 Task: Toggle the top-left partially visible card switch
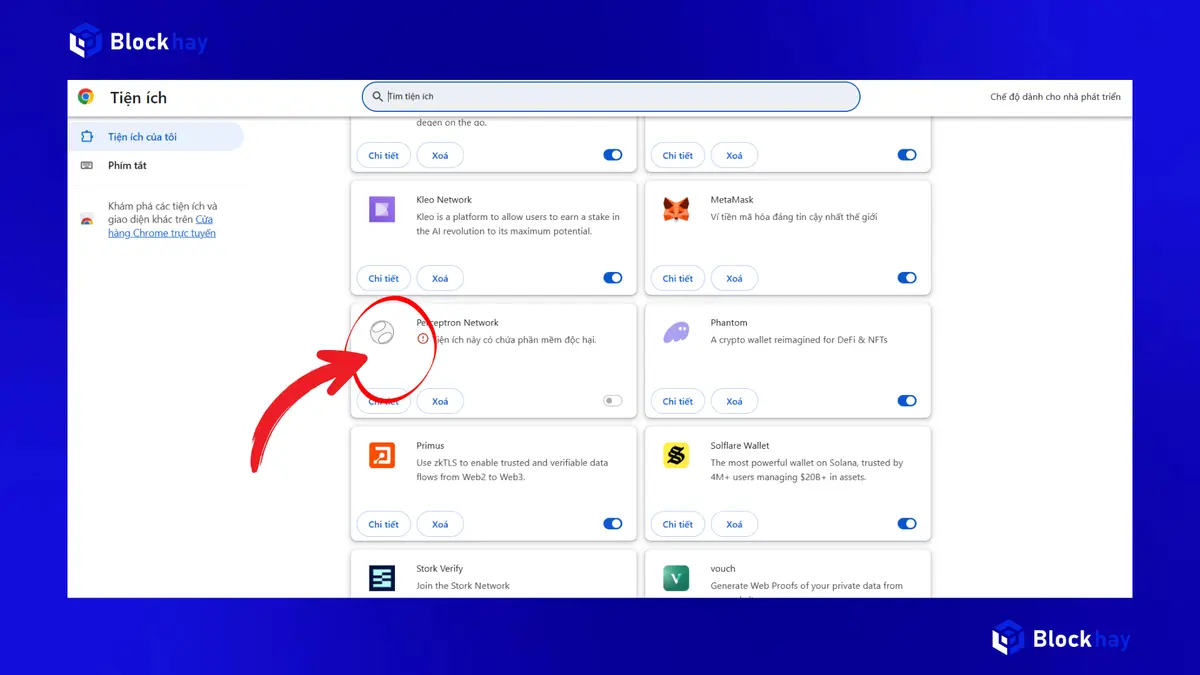[613, 155]
